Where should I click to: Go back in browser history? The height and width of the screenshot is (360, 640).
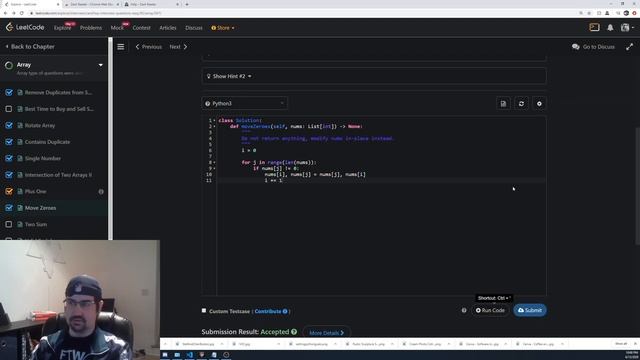pos(5,13)
